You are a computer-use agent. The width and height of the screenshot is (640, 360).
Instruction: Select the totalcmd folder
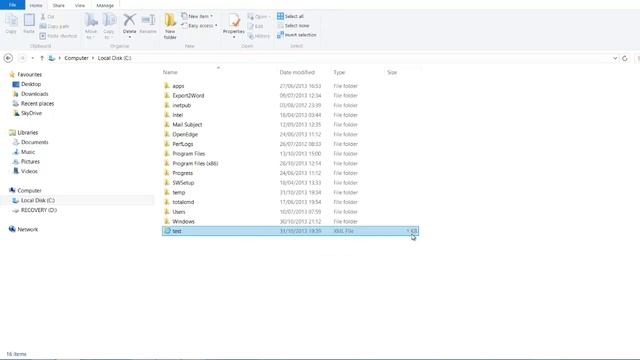coord(290,202)
